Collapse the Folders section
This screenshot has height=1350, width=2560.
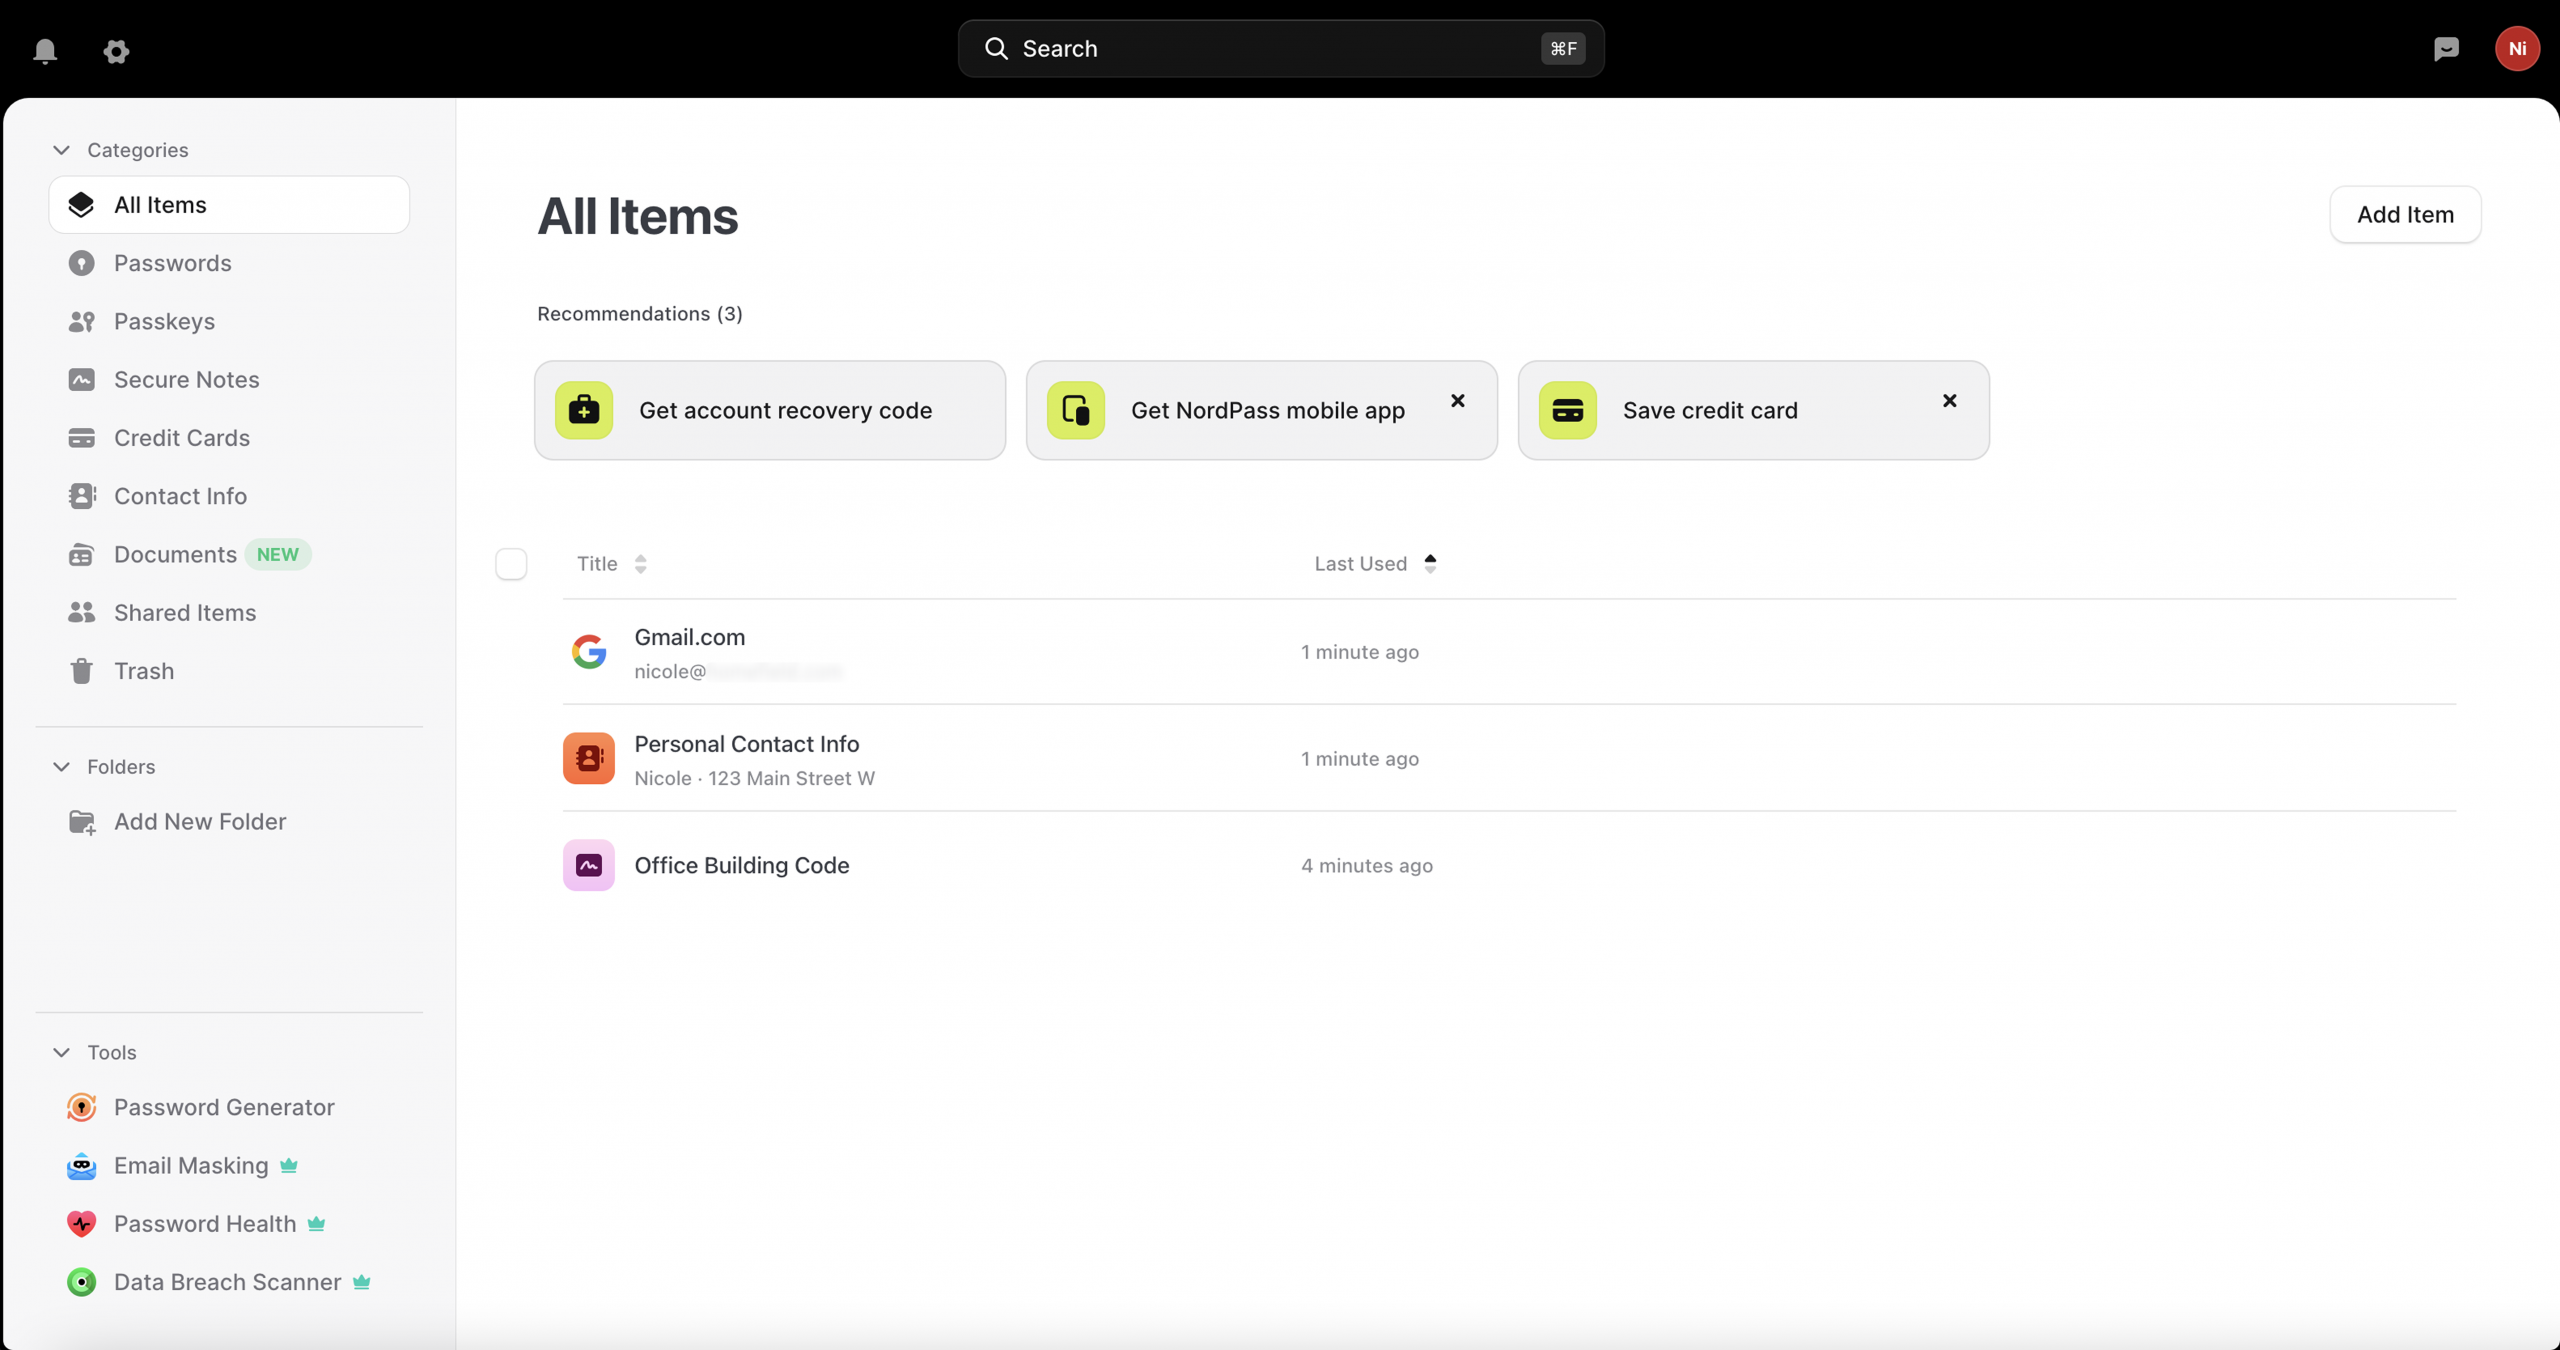pos(61,767)
